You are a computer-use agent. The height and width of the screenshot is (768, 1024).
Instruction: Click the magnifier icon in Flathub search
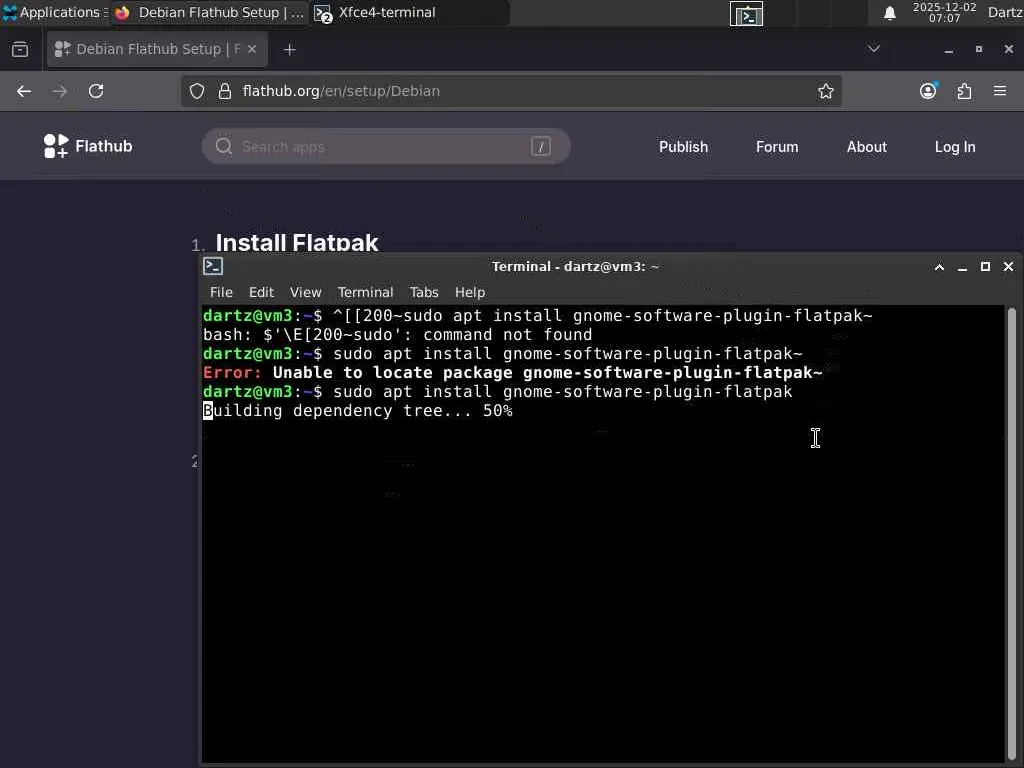[x=223, y=146]
